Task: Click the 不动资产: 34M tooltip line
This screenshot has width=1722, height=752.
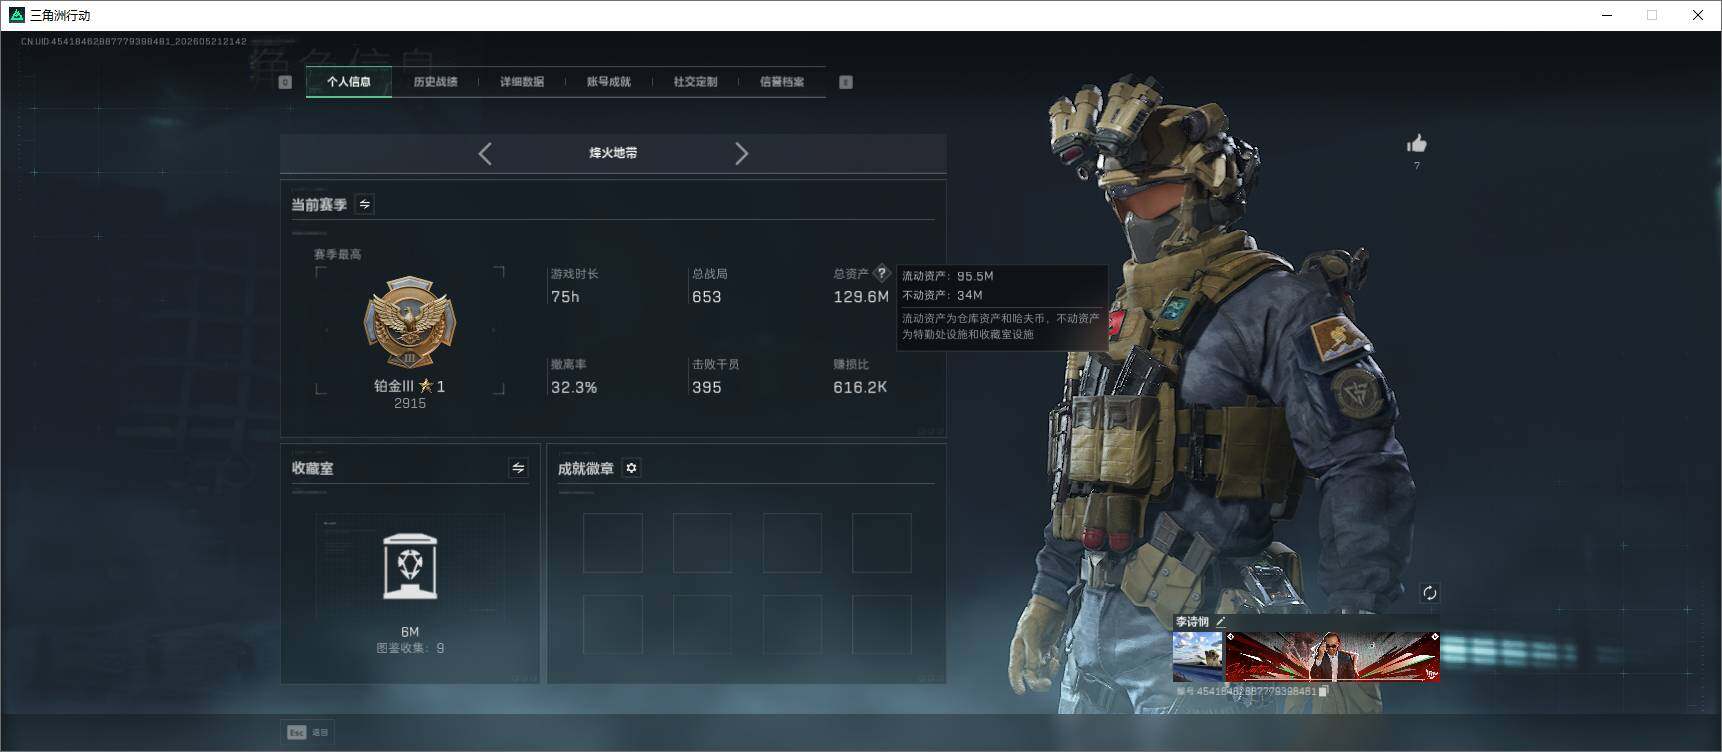Action: pos(942,295)
